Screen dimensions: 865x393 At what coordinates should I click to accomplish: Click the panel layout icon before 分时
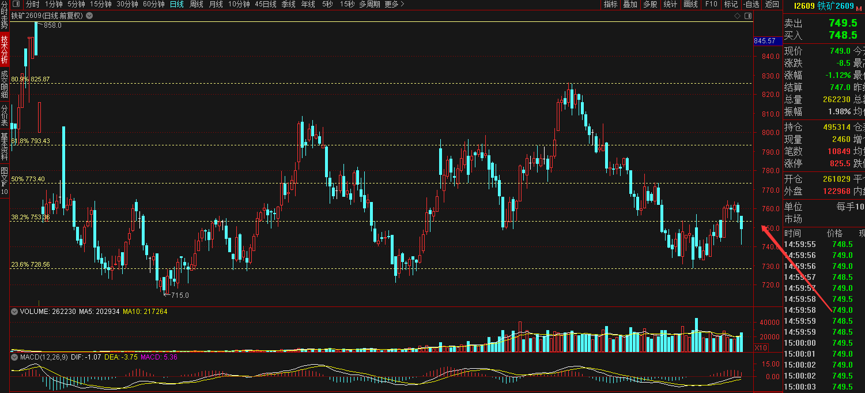click(17, 4)
